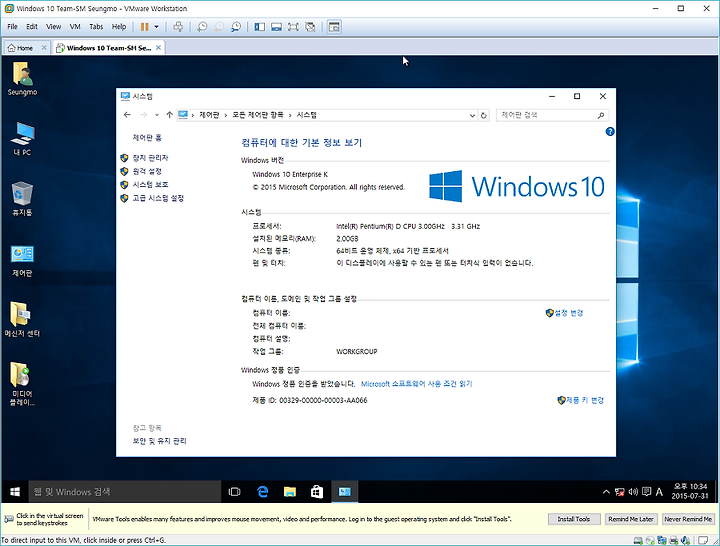
Task: Open the View menu in VMware
Action: pyautogui.click(x=53, y=27)
